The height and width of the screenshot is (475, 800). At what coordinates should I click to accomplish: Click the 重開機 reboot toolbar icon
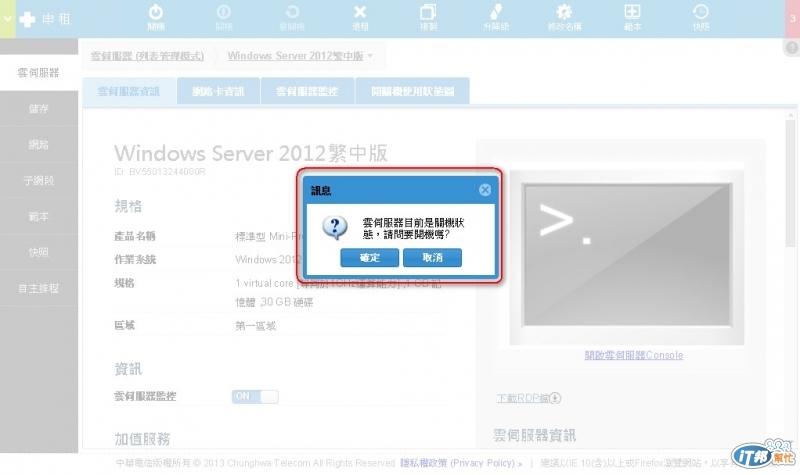point(292,17)
